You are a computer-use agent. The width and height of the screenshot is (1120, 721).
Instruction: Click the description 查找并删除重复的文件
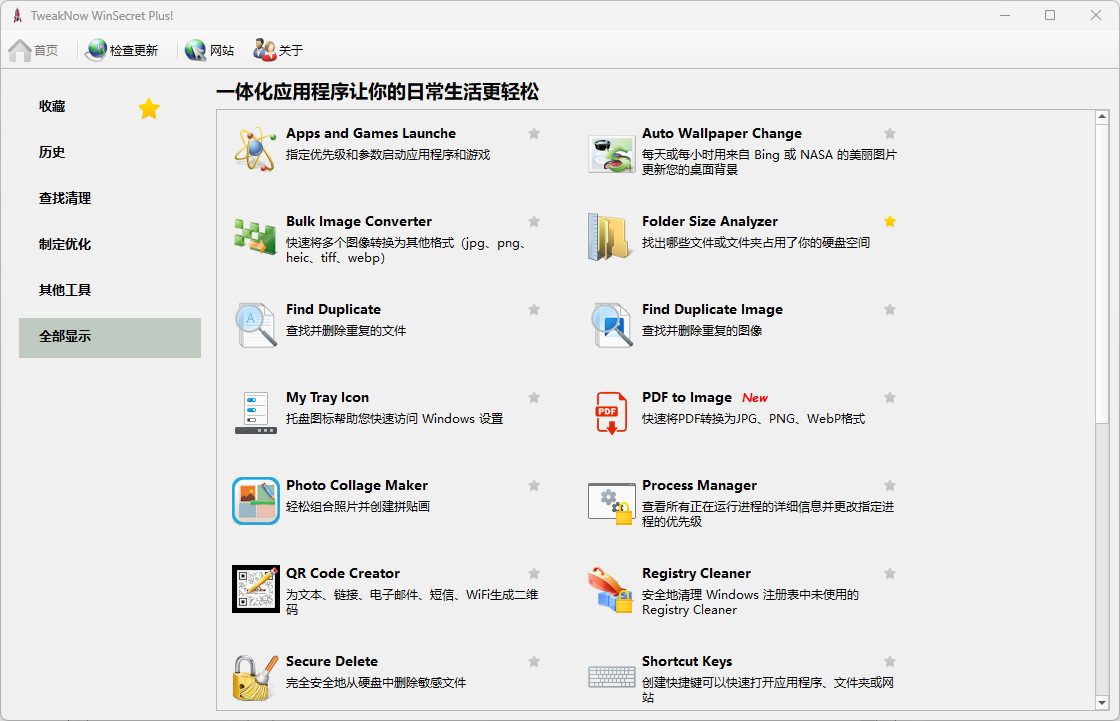coord(346,331)
